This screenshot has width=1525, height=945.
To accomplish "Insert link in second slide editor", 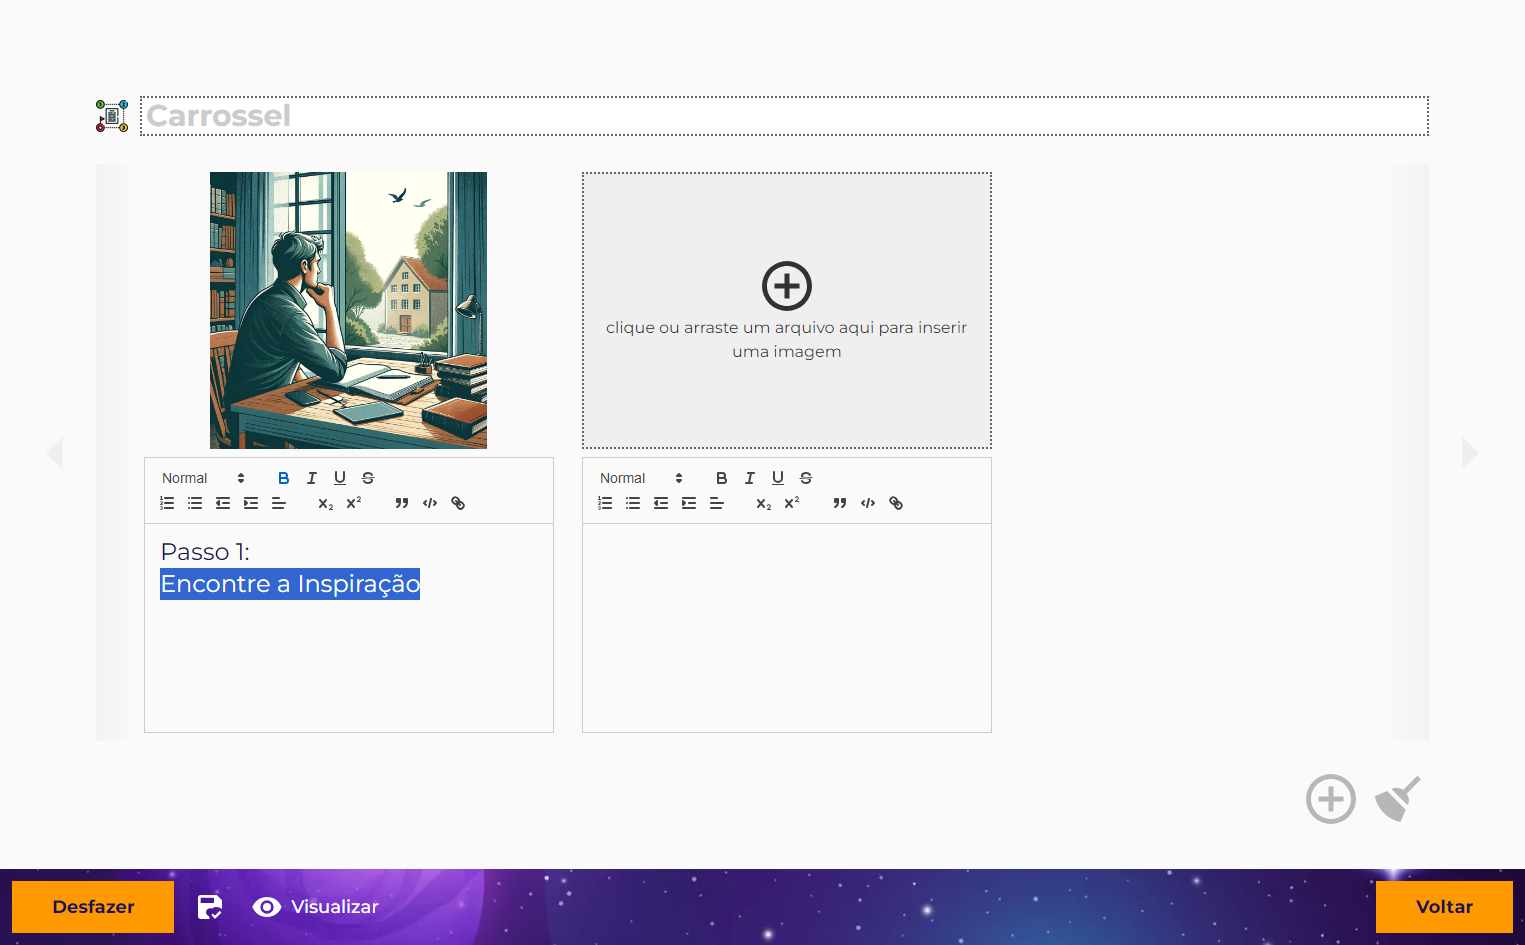I will (896, 503).
